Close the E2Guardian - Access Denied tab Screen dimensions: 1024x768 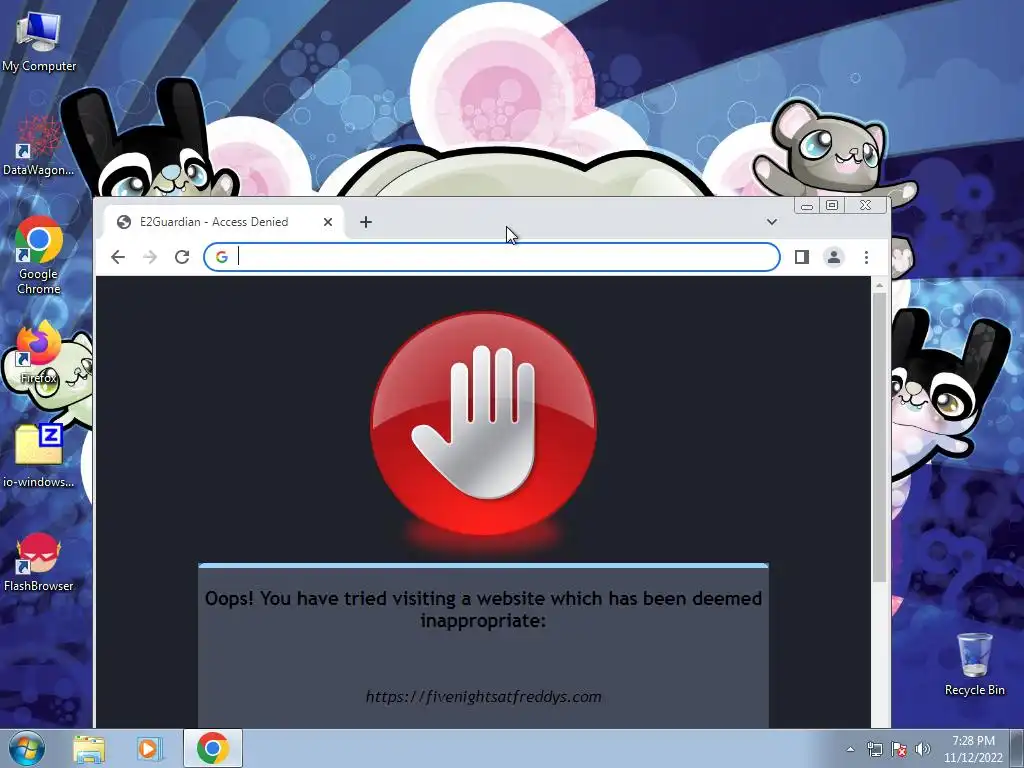click(x=328, y=222)
